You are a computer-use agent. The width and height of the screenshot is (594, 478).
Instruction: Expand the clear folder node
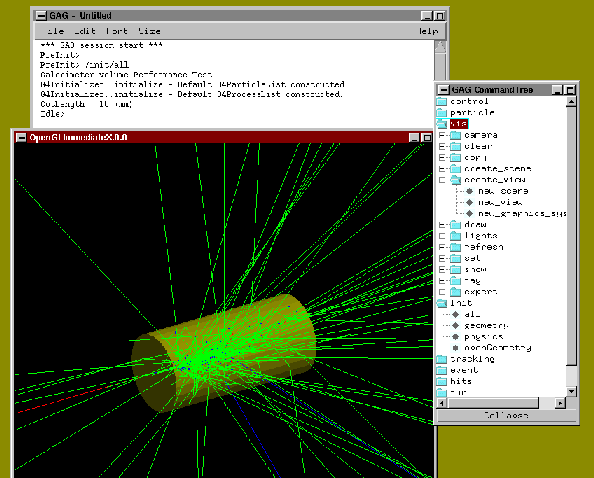coord(442,146)
